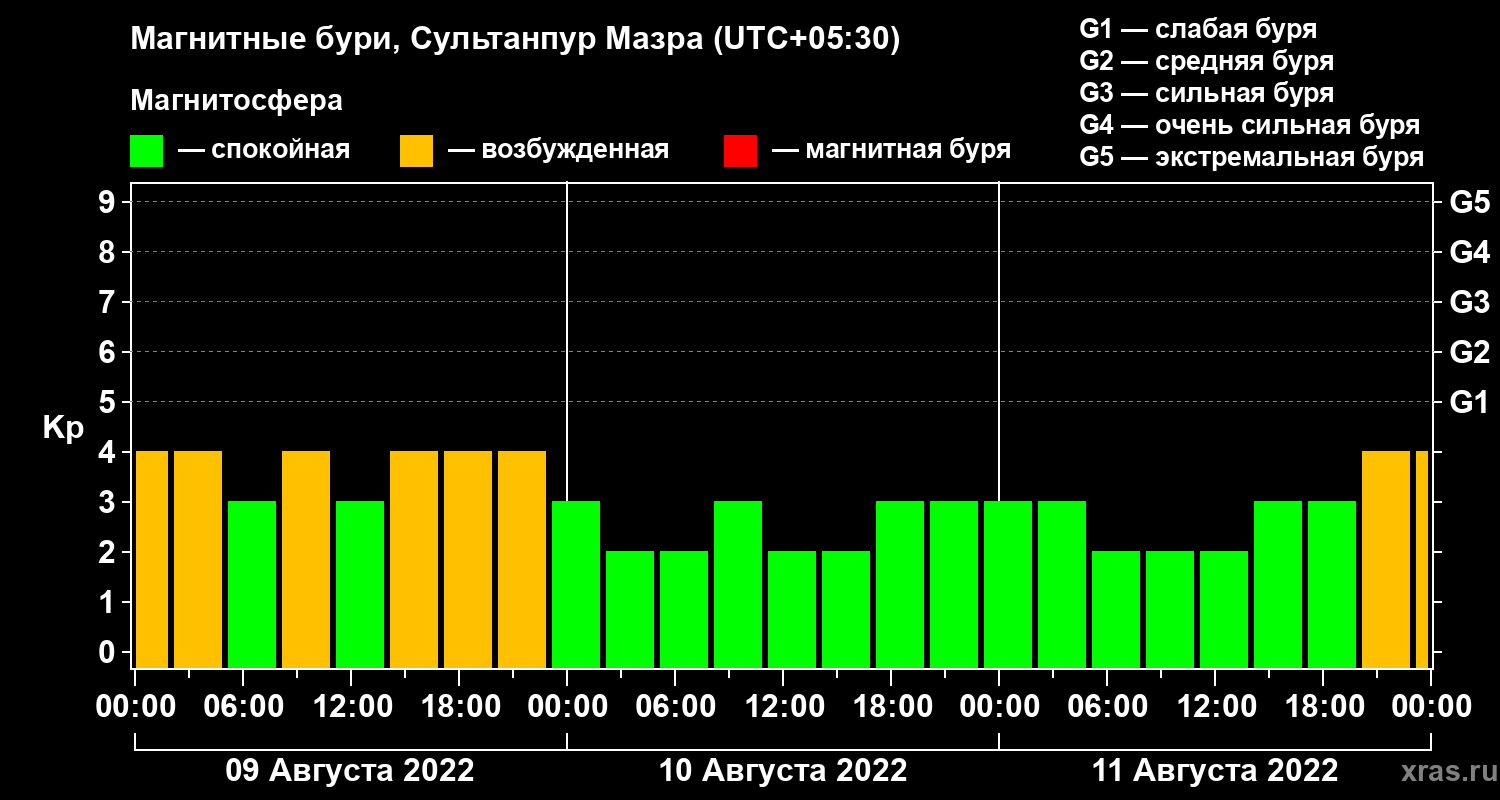Click the red 'магнитная буря' legend swatch
Viewport: 1500px width, 800px height.
pos(740,151)
